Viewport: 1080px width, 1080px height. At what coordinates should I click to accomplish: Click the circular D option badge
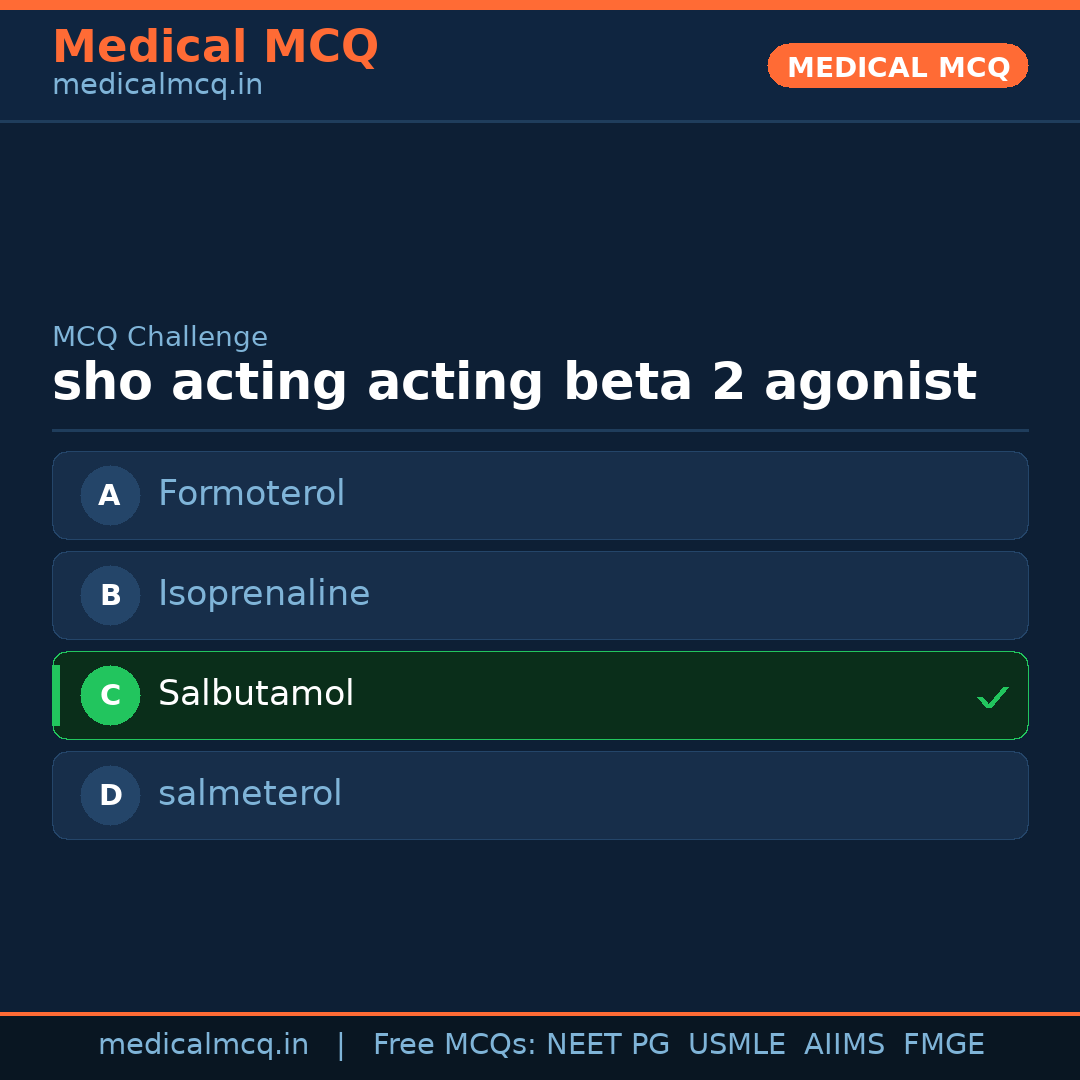tap(110, 795)
